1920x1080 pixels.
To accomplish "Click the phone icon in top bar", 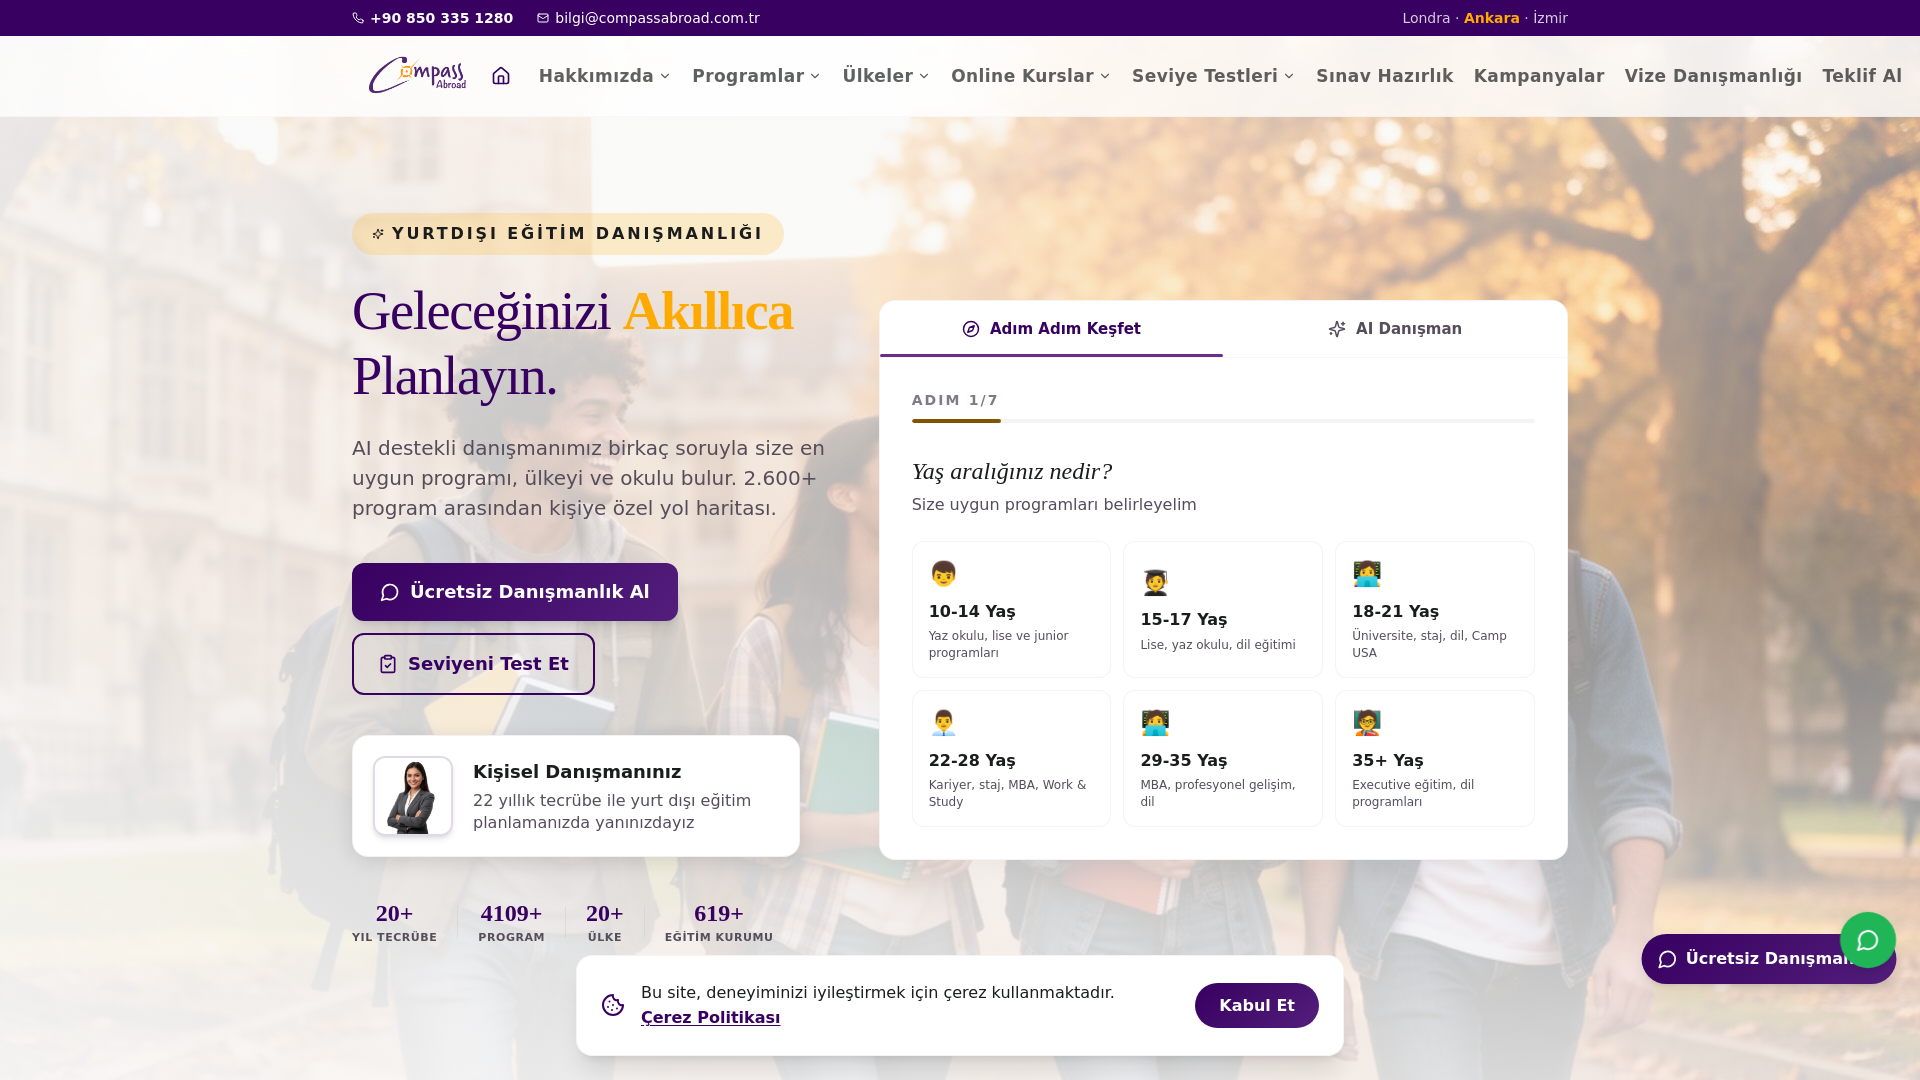I will tap(358, 18).
